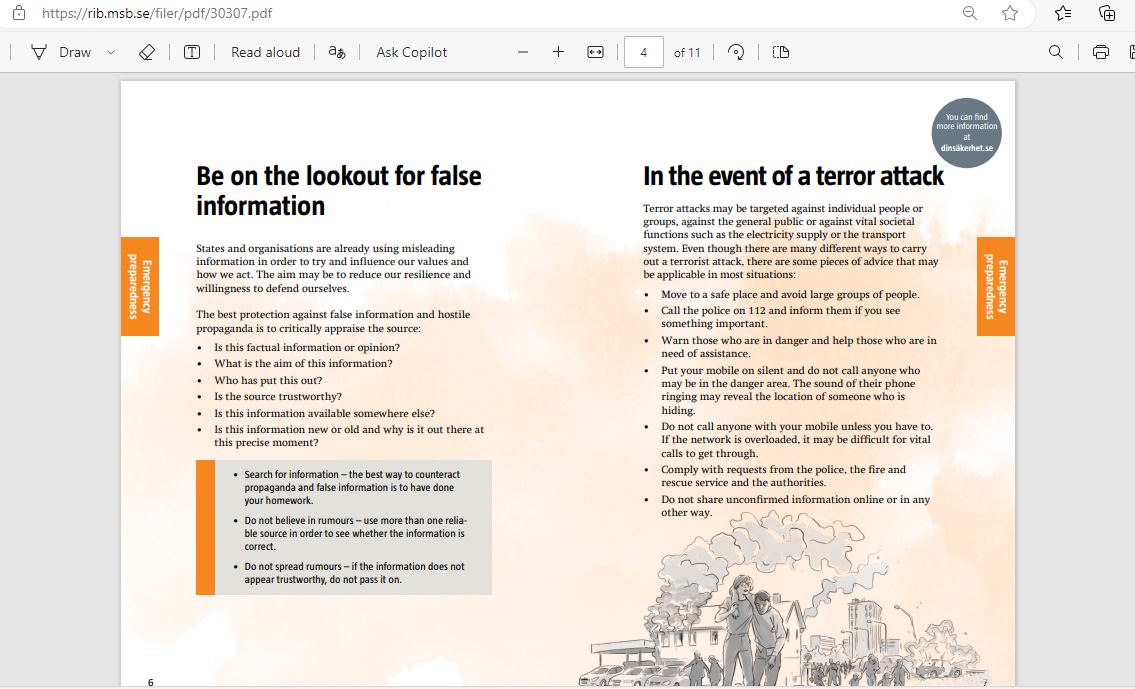Activate the Add text tool
This screenshot has height=689, width=1135.
pyautogui.click(x=192, y=52)
